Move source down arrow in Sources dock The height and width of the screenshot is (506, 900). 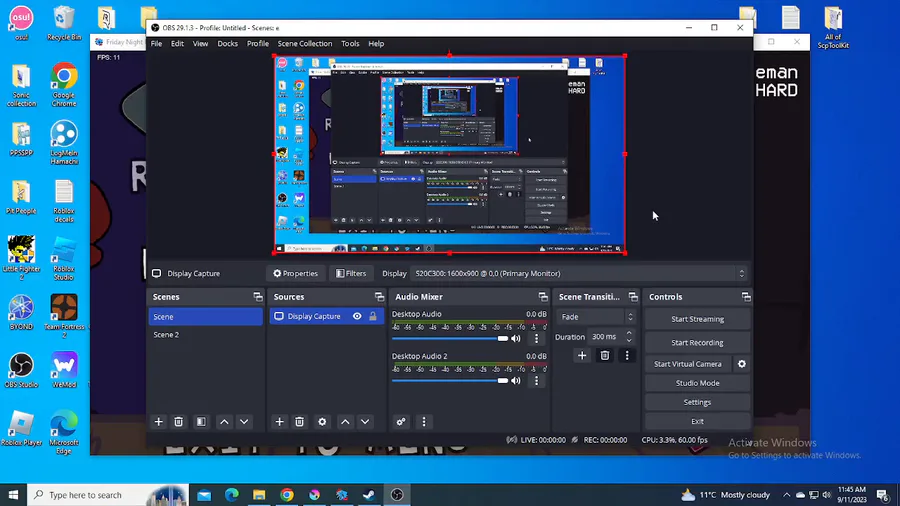365,422
